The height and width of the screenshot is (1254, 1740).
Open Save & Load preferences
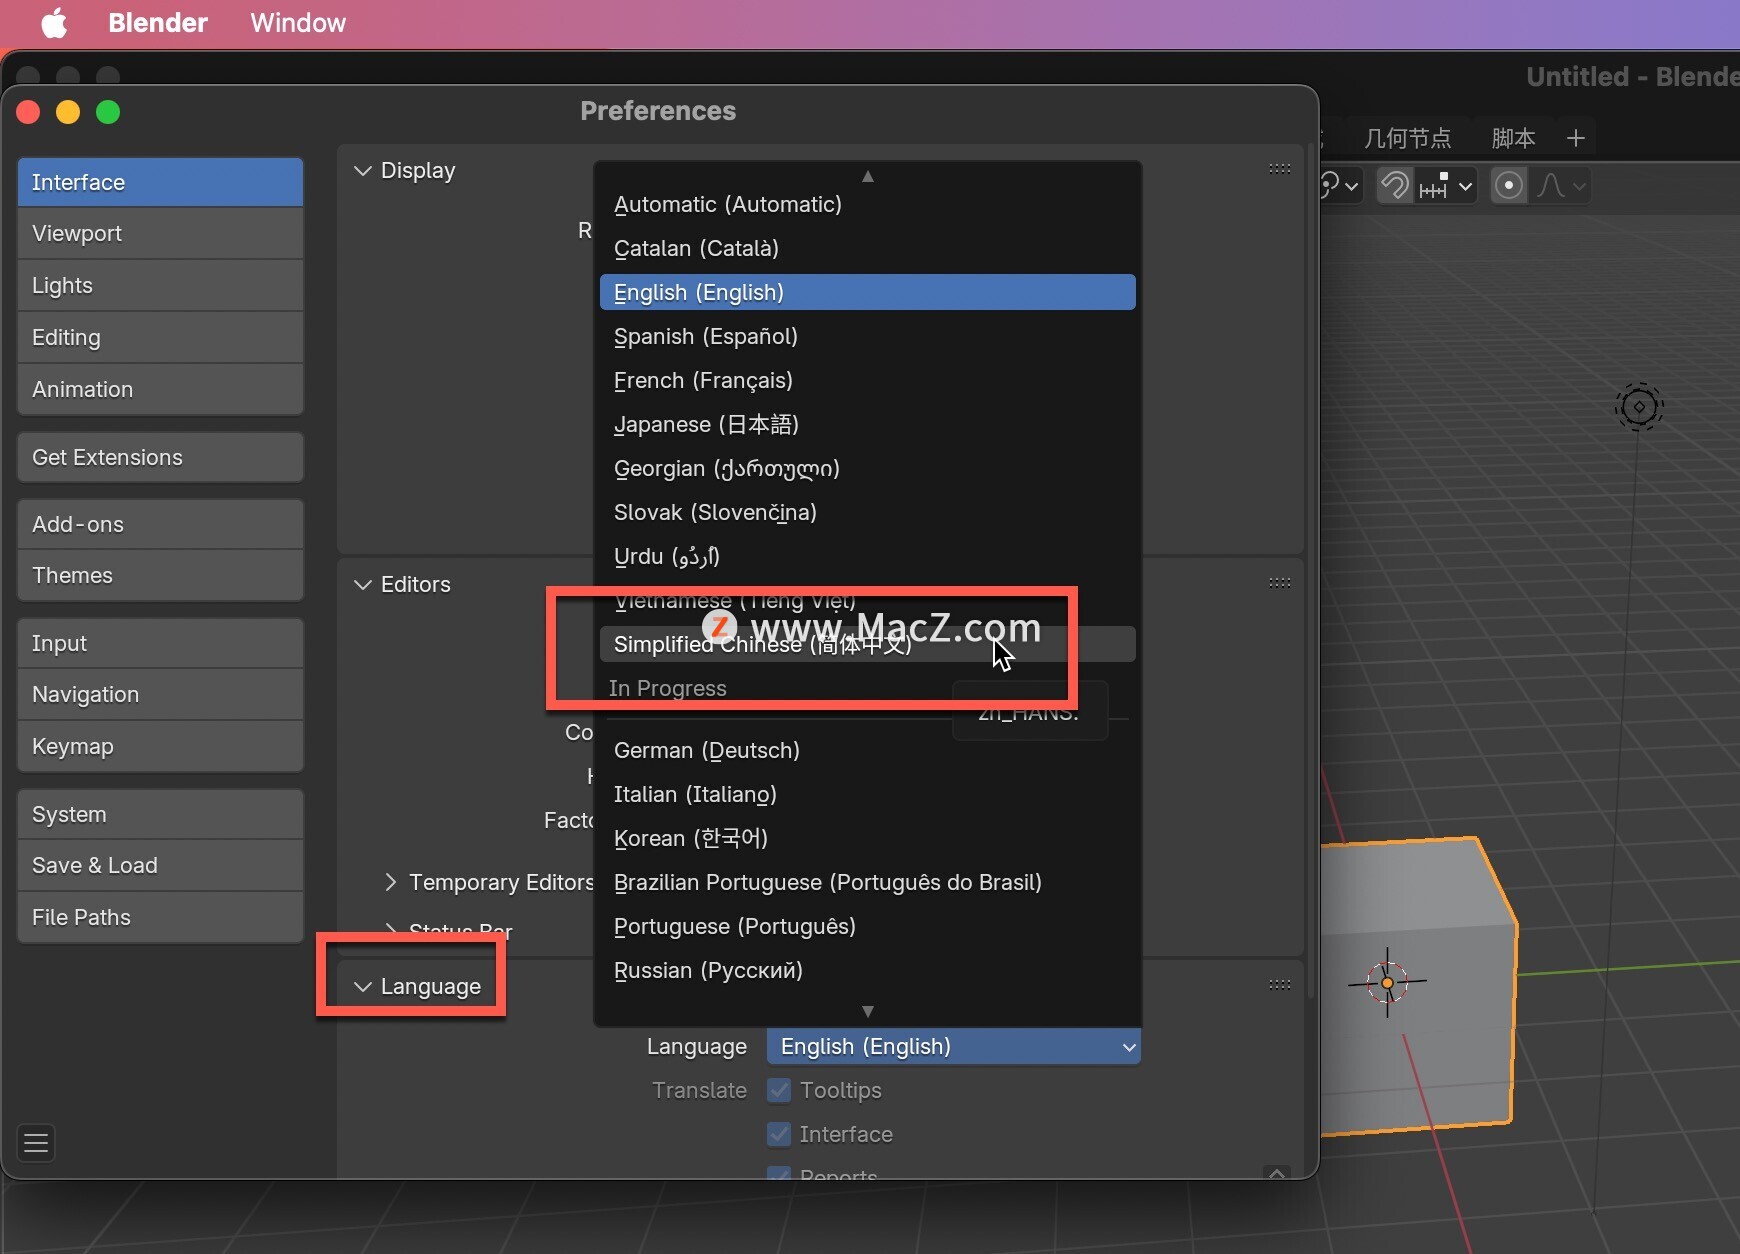pyautogui.click(x=160, y=865)
